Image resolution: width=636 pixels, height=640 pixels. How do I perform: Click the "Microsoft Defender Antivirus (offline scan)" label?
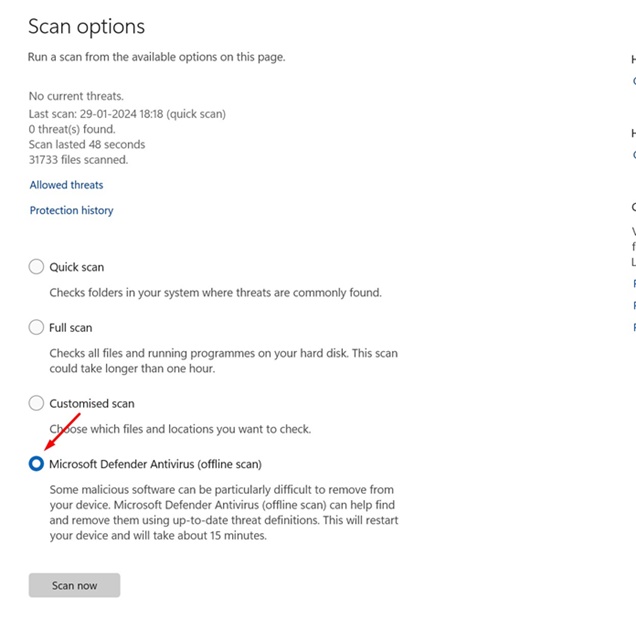point(156,463)
